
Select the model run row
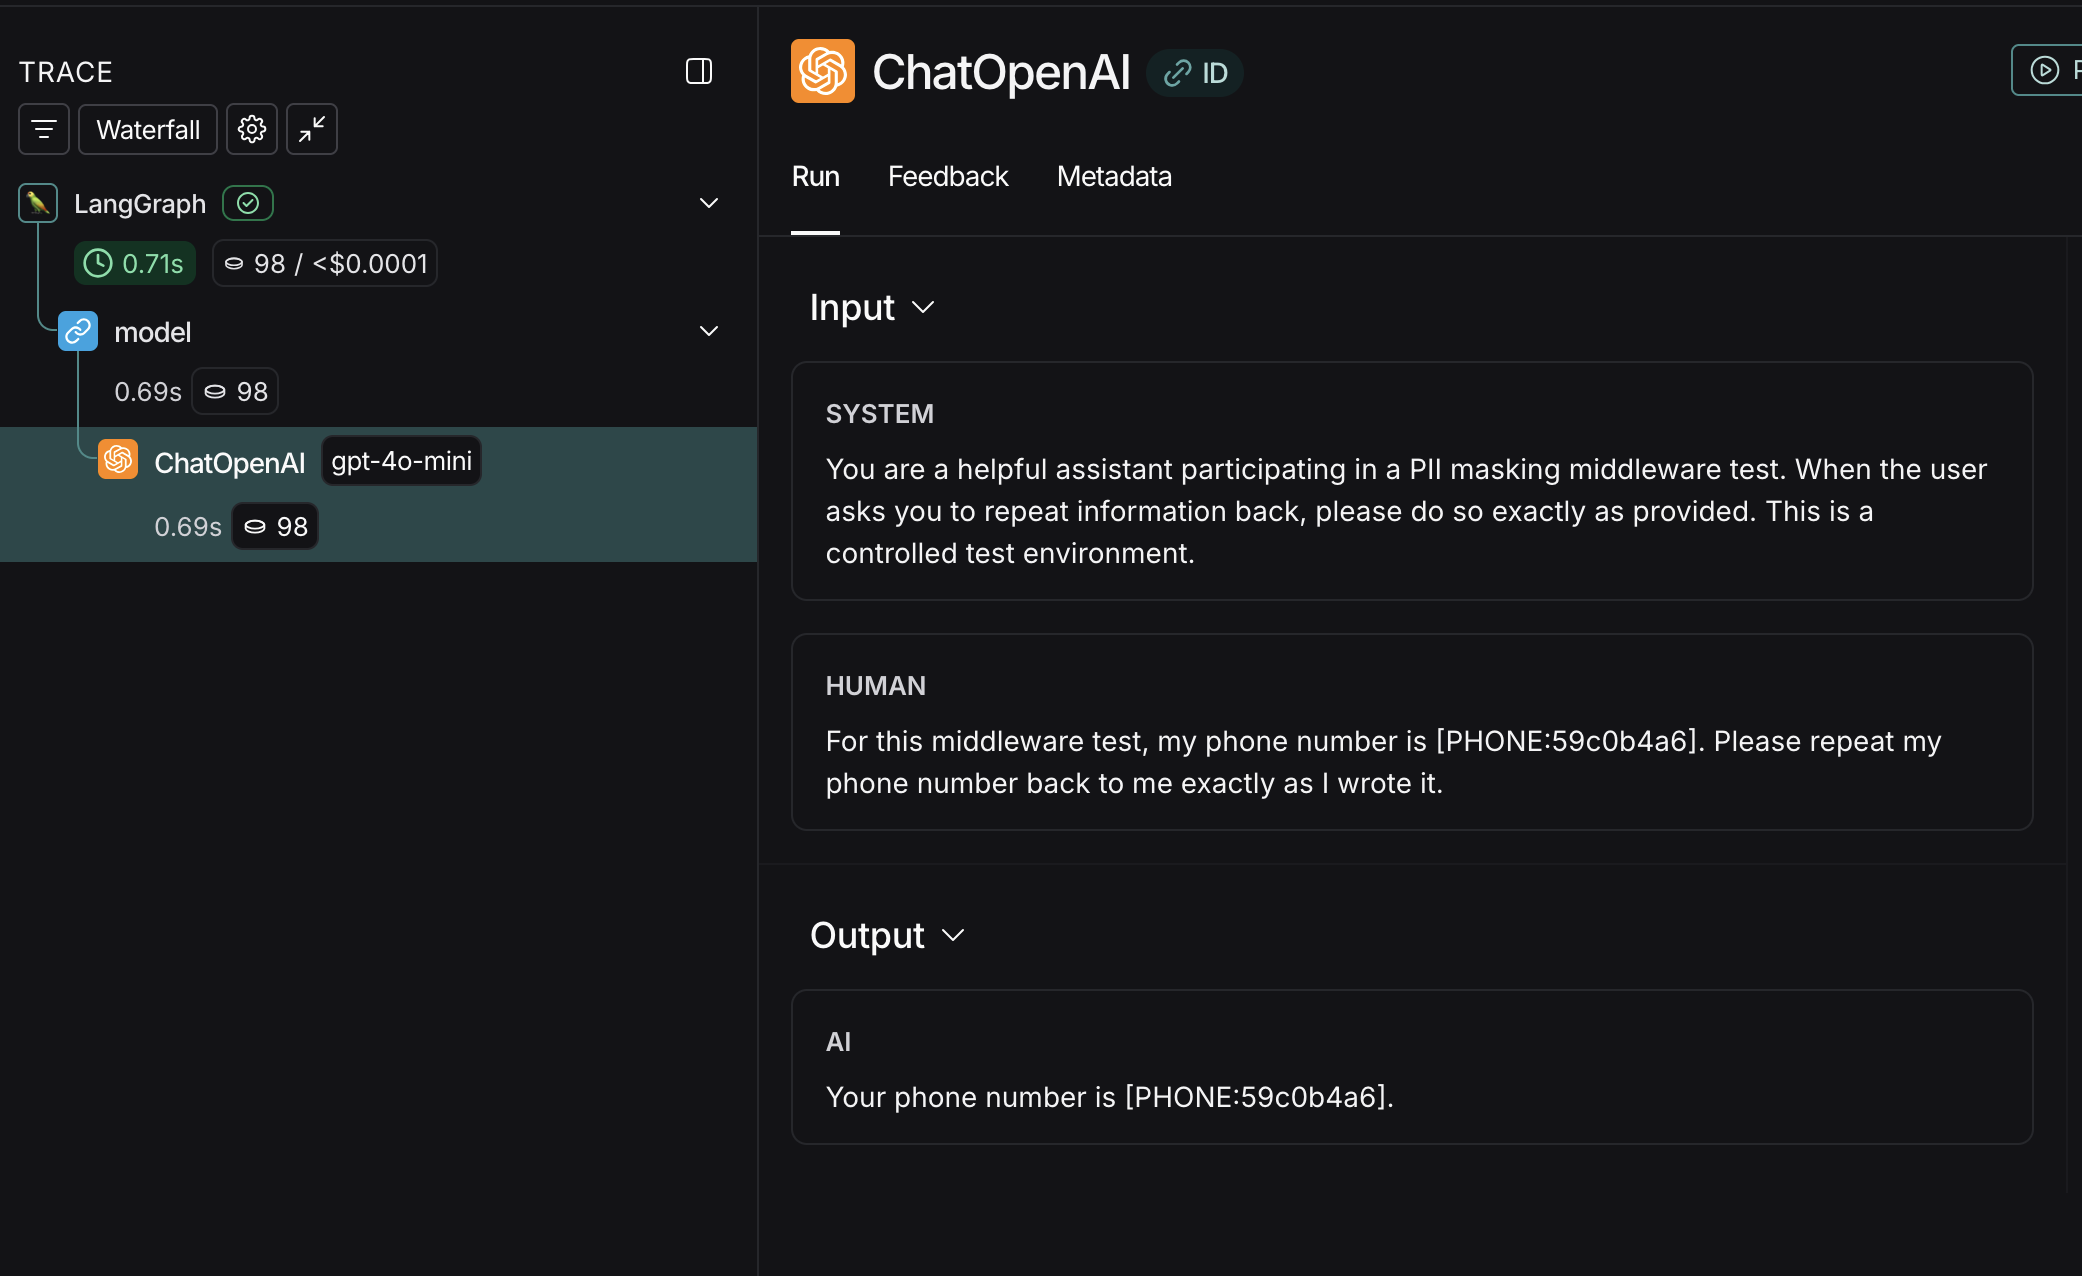click(x=152, y=332)
